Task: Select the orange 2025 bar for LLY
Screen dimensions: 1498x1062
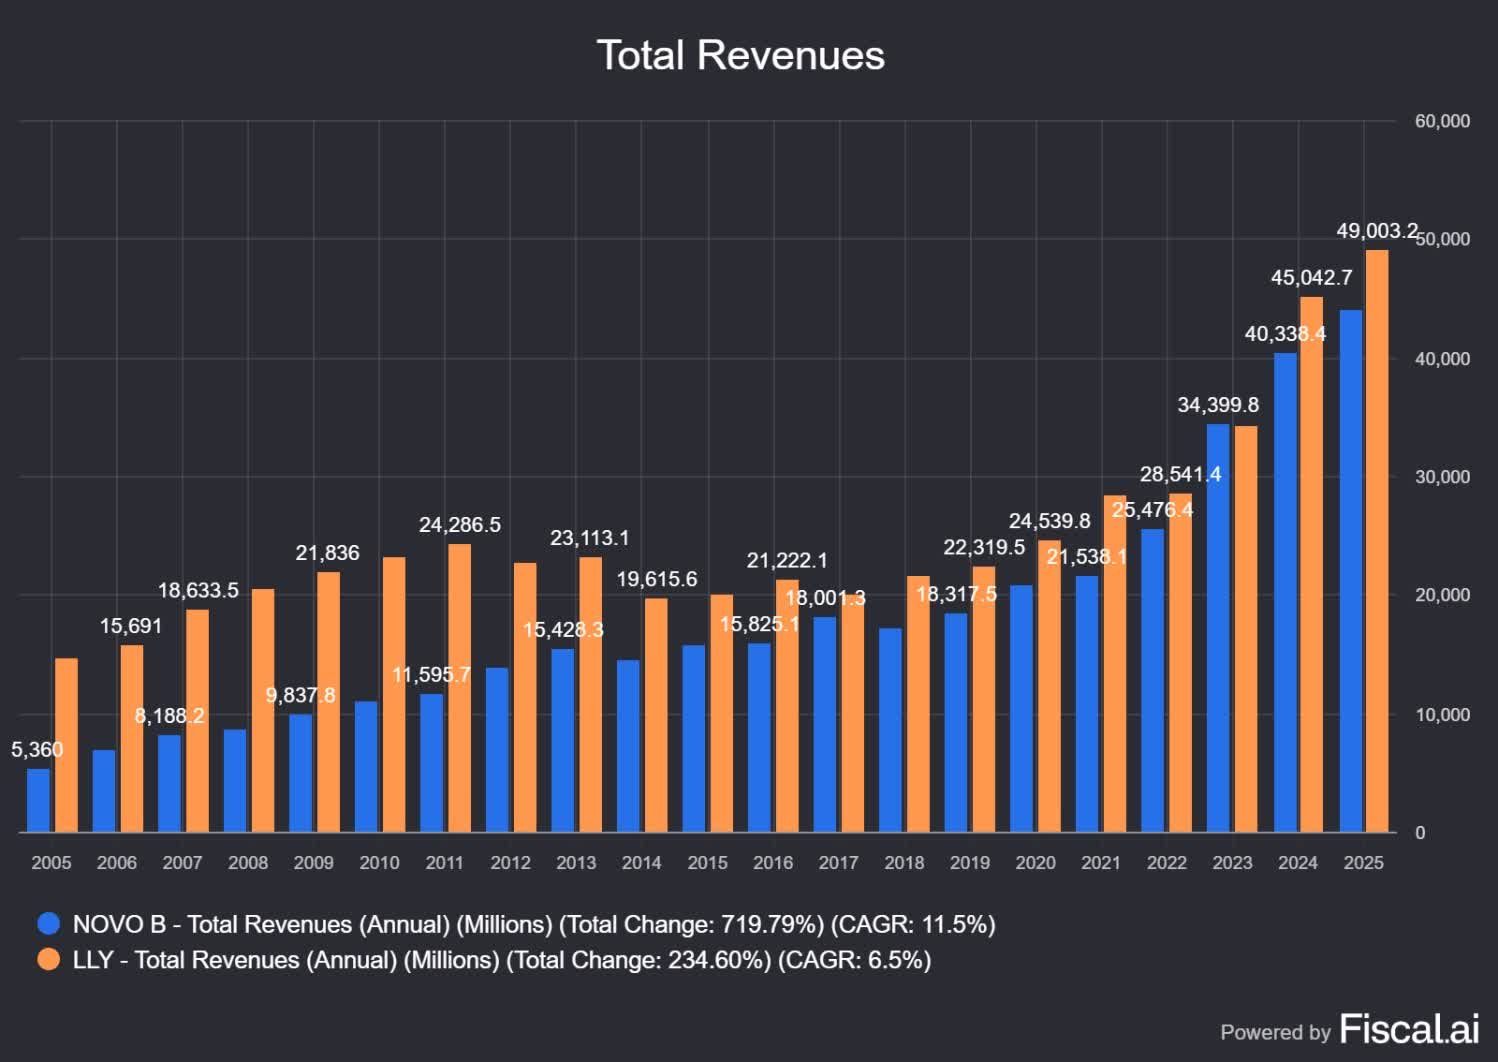Action: pyautogui.click(x=1376, y=541)
